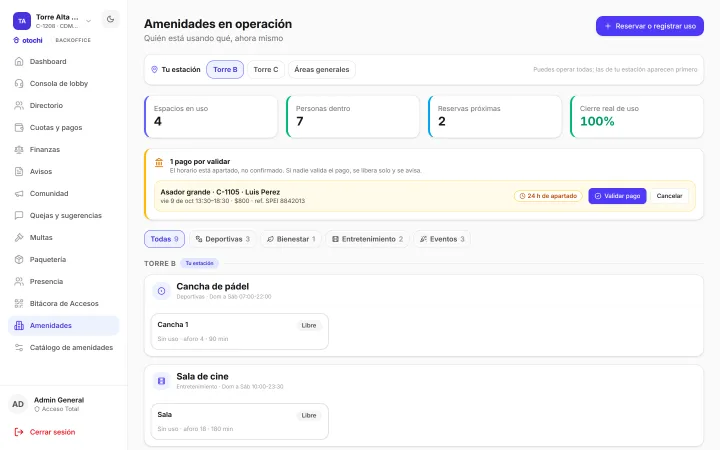Click the Reservas próximas stat card
Screen dimensions: 720x450
(495, 117)
